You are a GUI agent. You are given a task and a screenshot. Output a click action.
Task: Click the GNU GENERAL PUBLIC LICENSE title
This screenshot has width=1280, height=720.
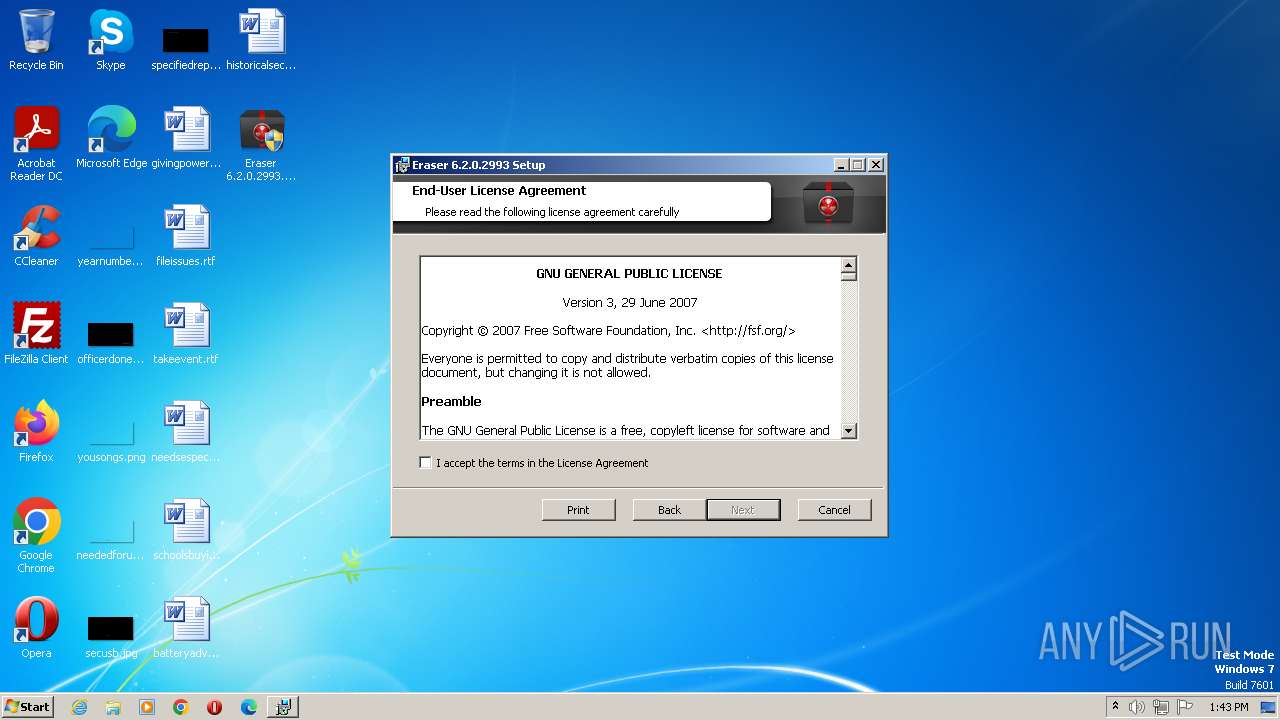(629, 274)
